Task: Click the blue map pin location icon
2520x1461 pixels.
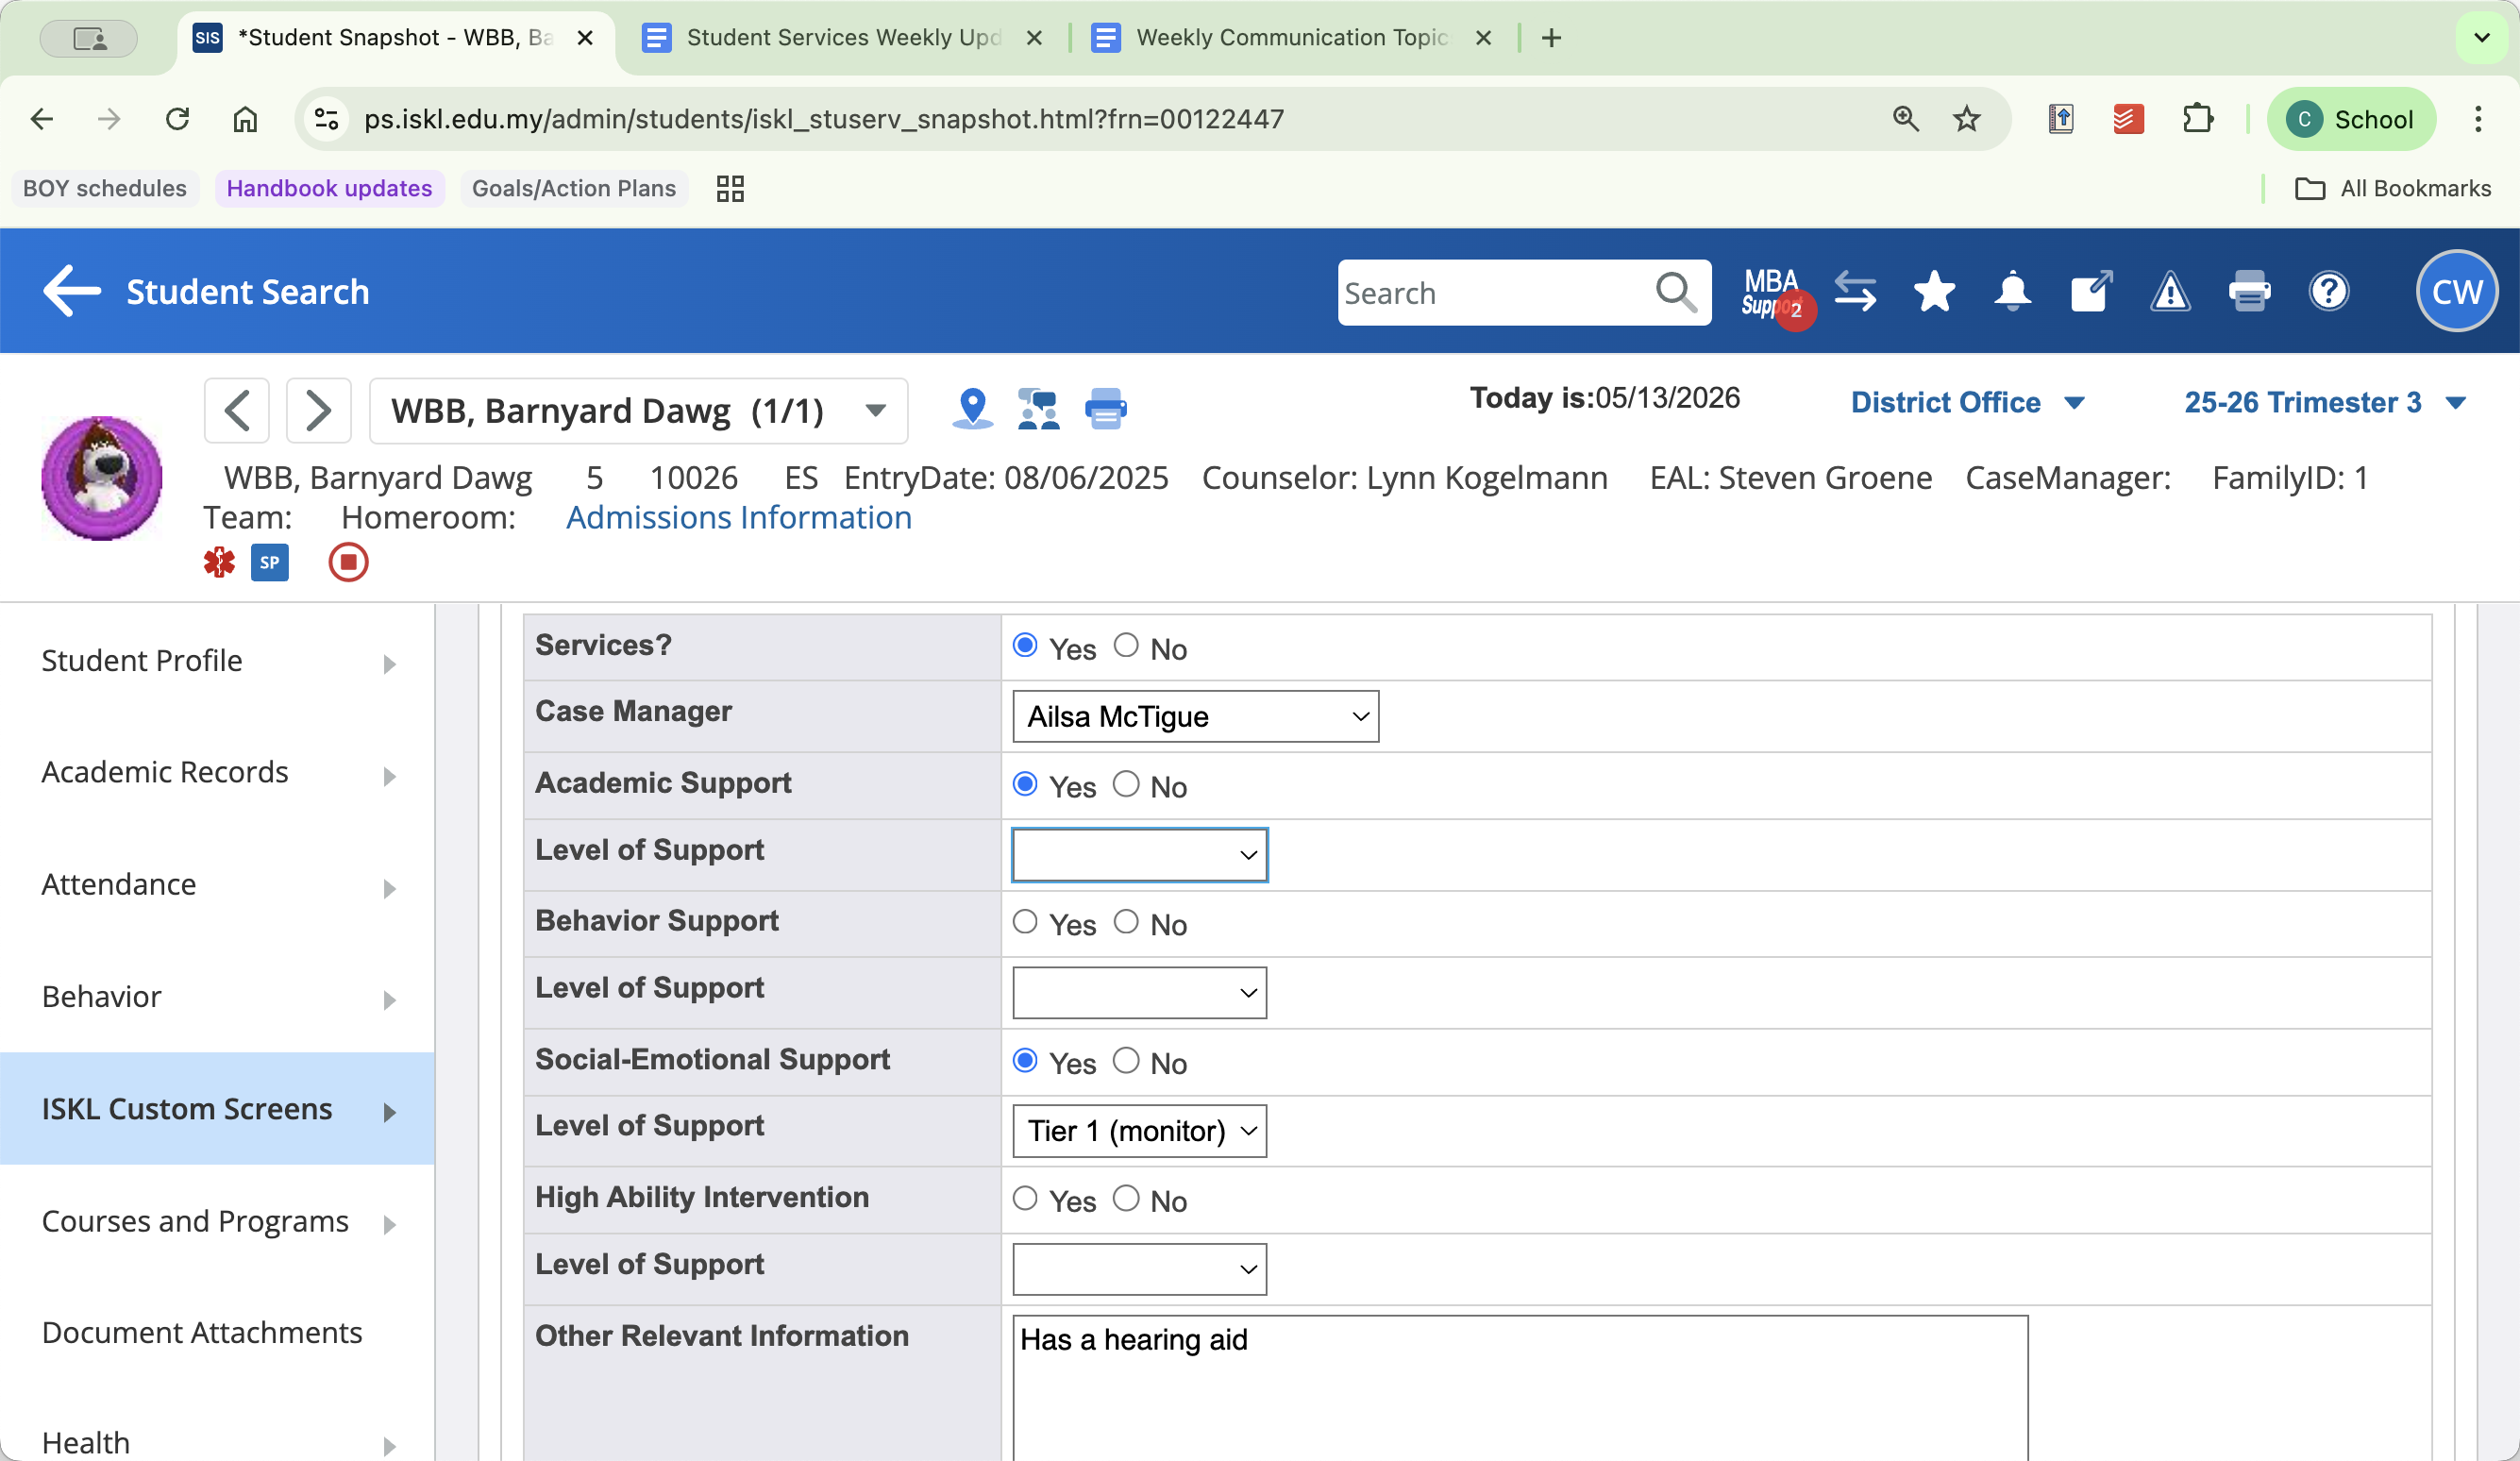Action: point(972,409)
